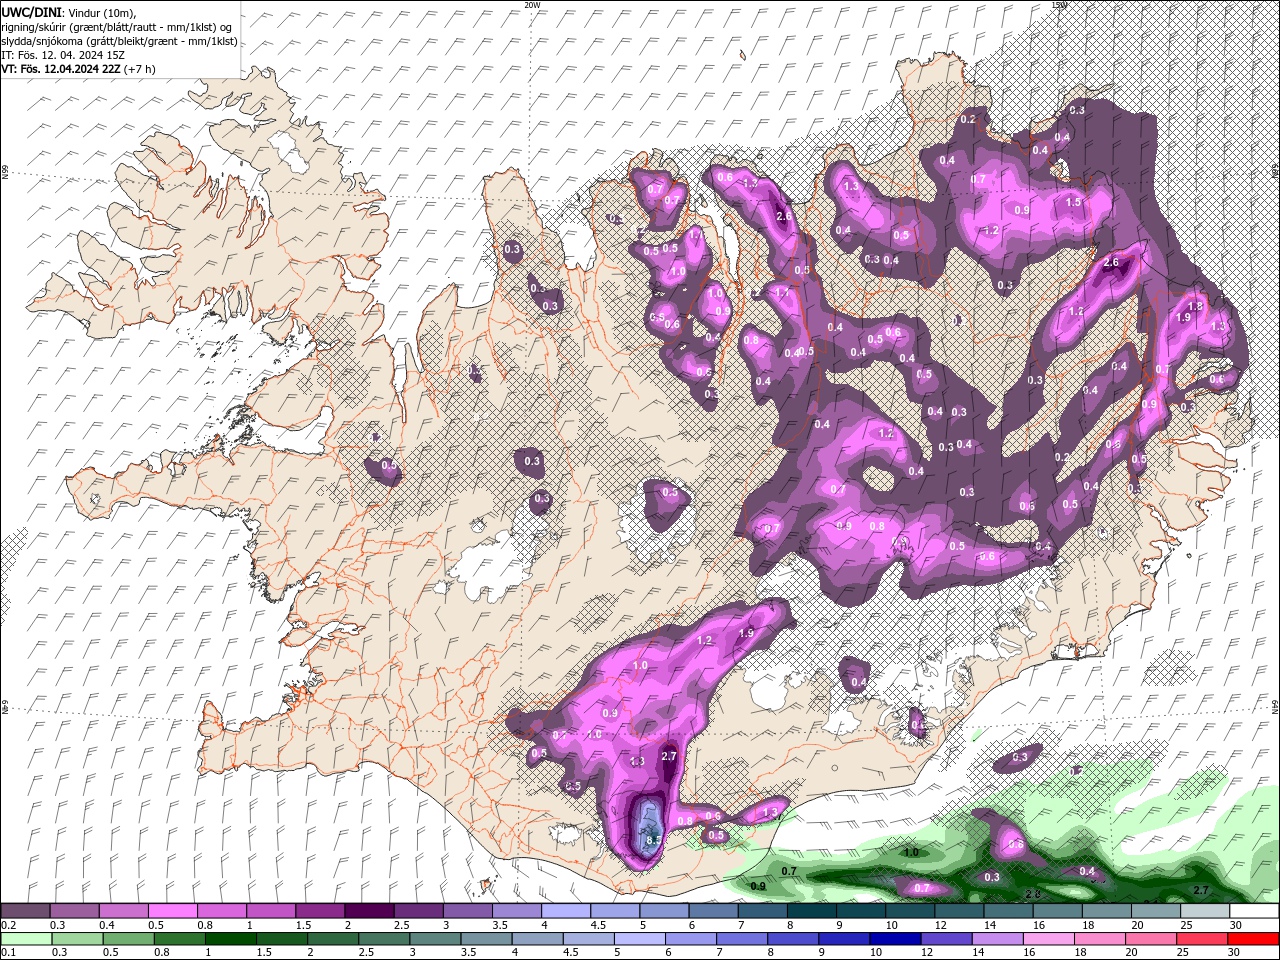Click the UWC/DINI title in the header
Viewport: 1280px width, 960px height.
tap(31, 12)
